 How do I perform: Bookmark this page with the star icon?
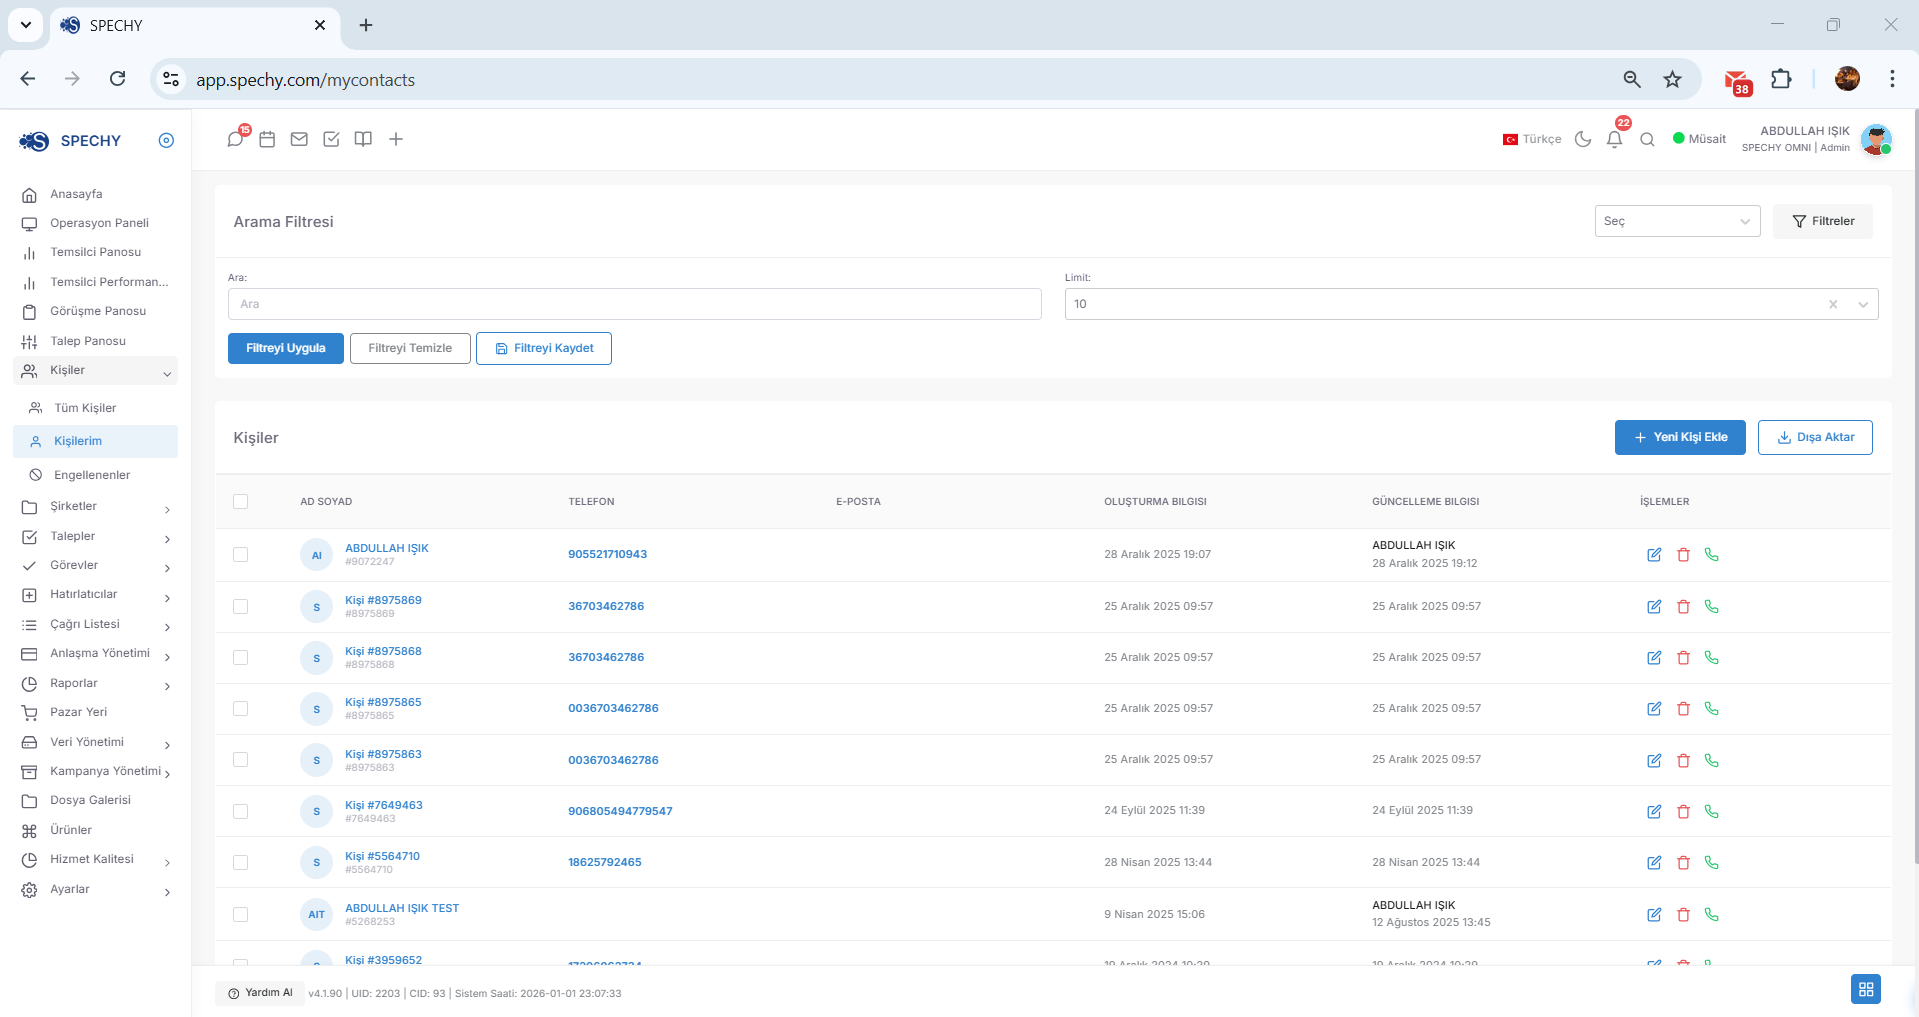(1672, 79)
